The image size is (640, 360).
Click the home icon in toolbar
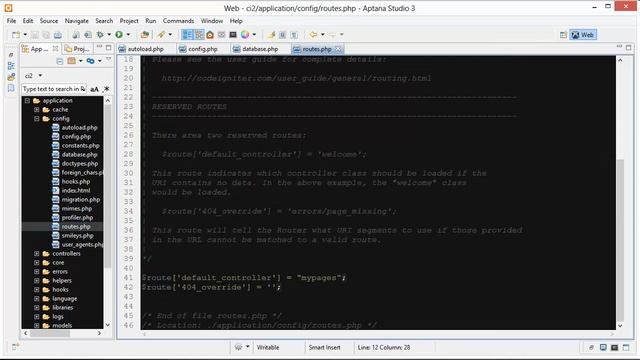[x=210, y=35]
